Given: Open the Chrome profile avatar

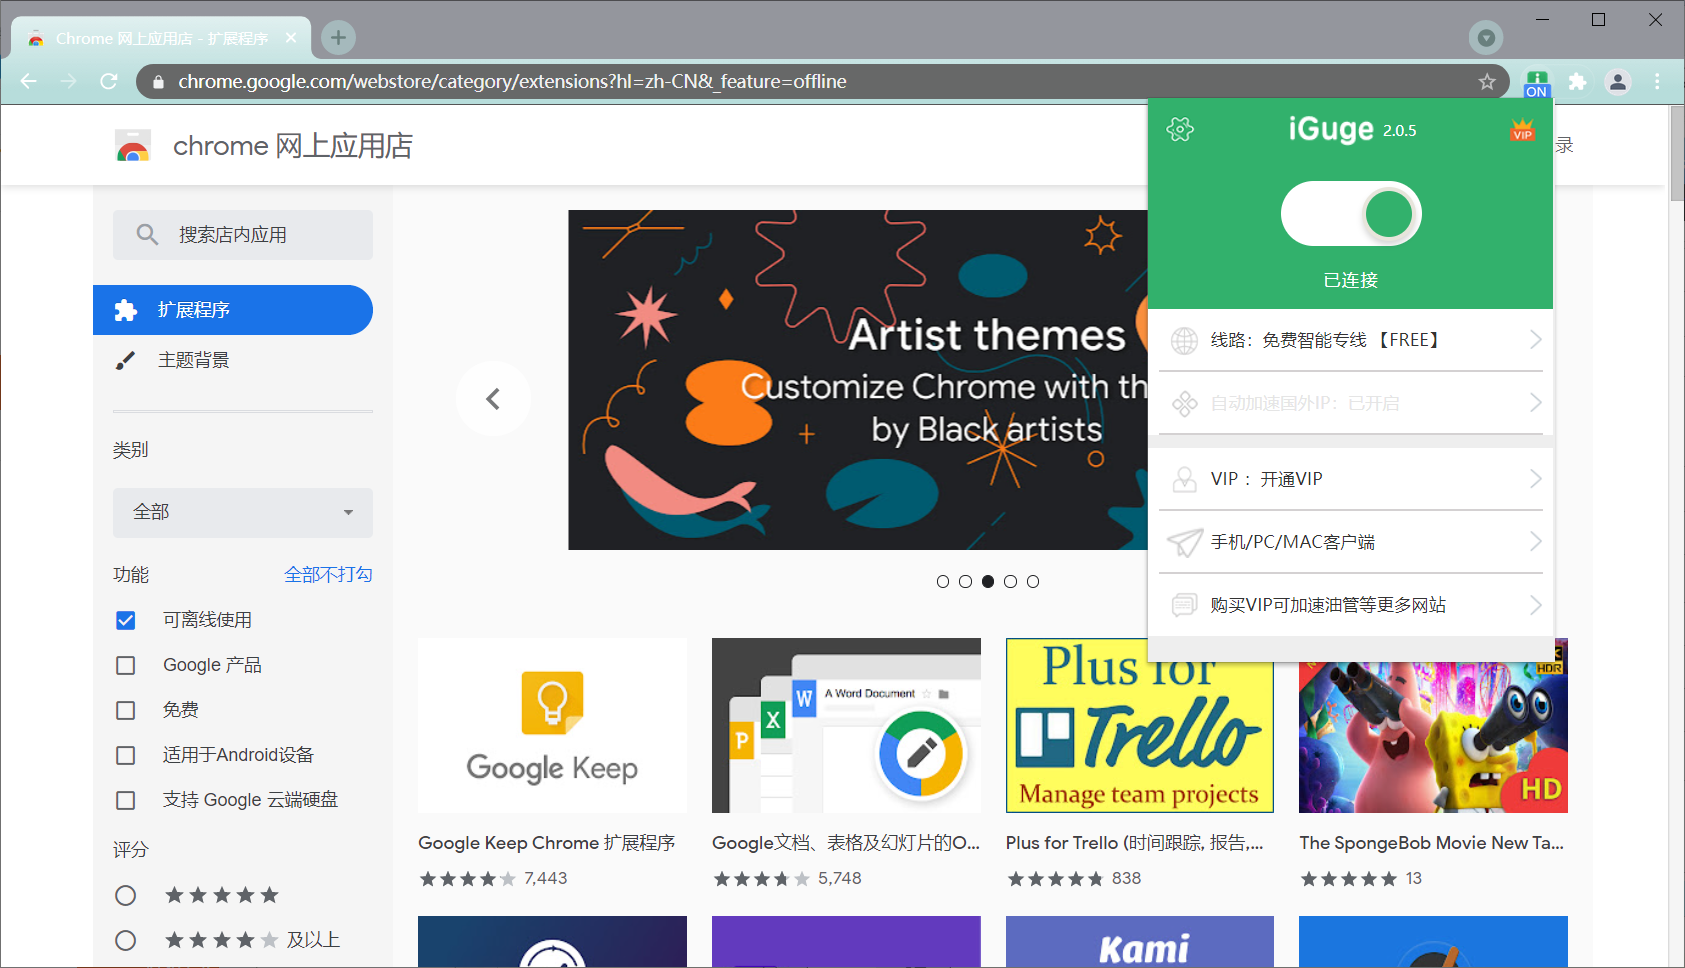Looking at the screenshot, I should tap(1618, 82).
